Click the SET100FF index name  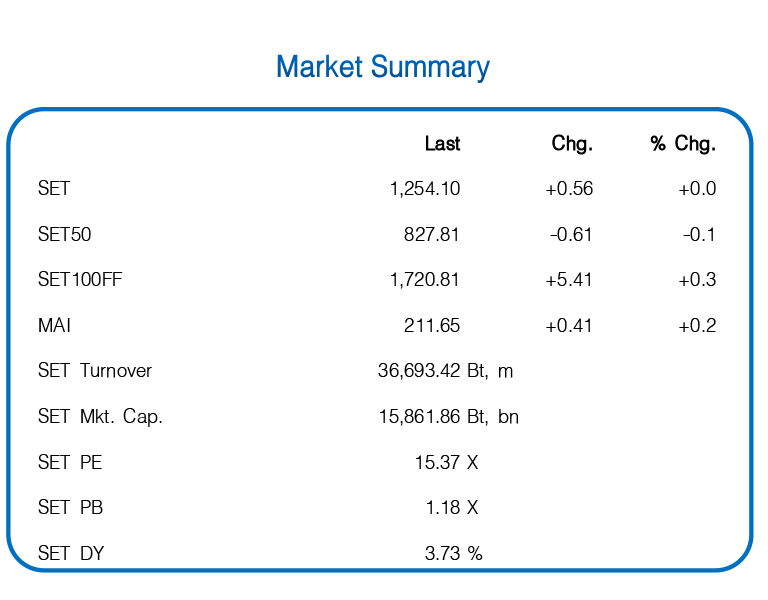[80, 280]
